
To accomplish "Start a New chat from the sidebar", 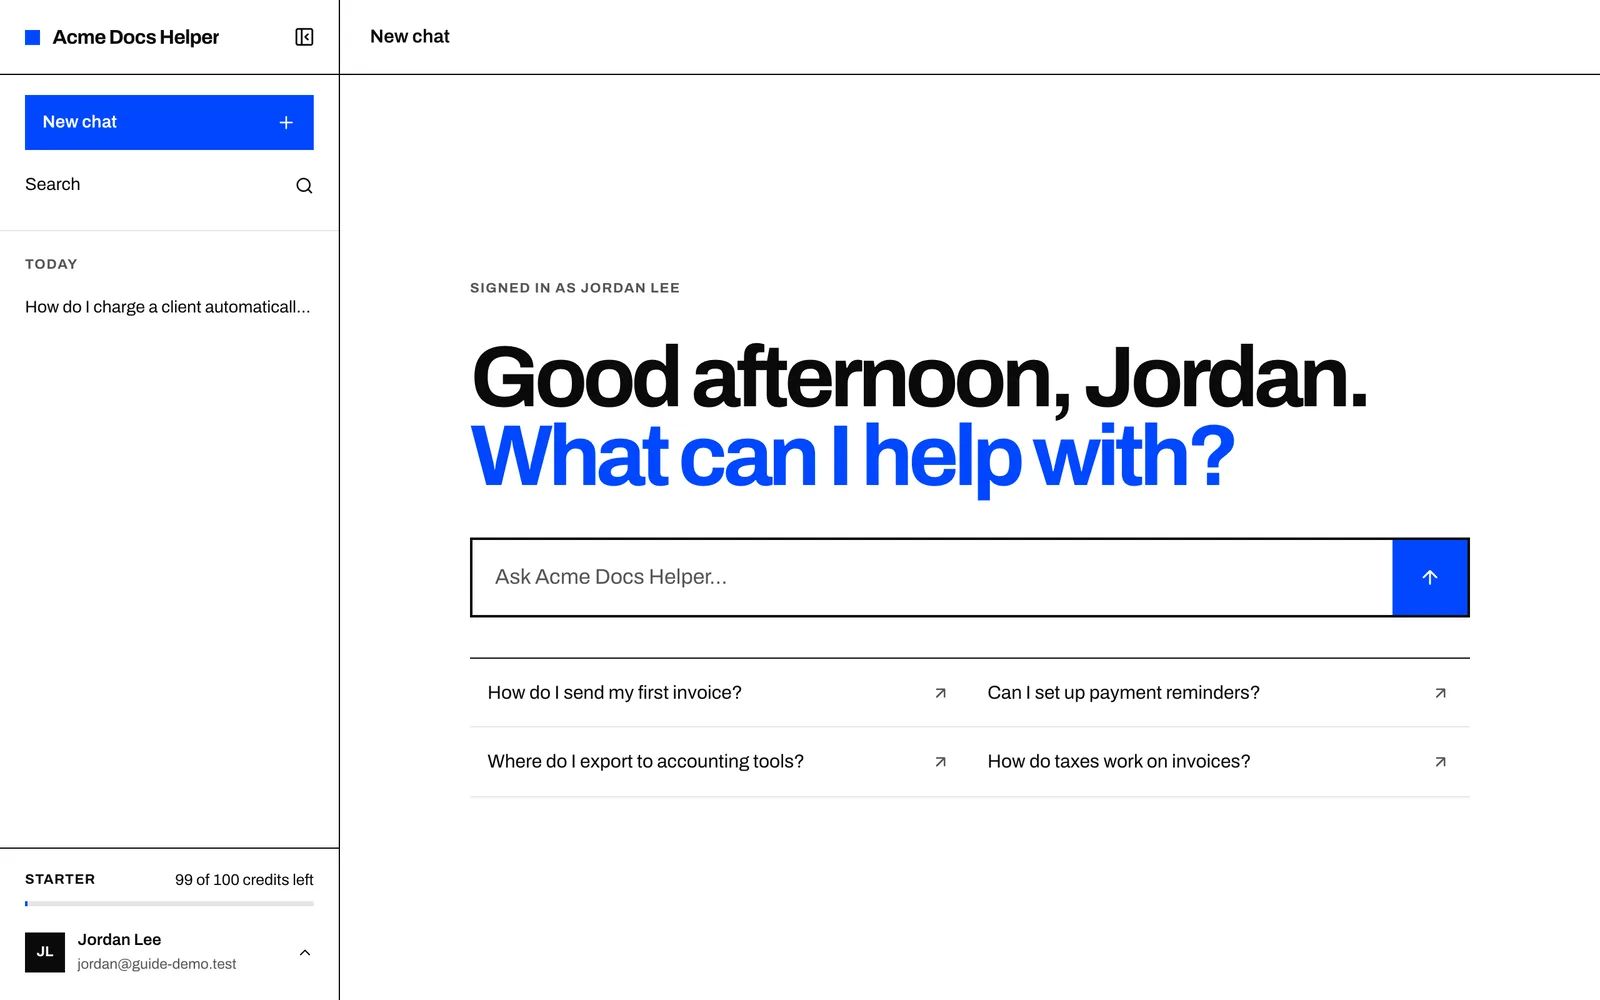I will 169,122.
